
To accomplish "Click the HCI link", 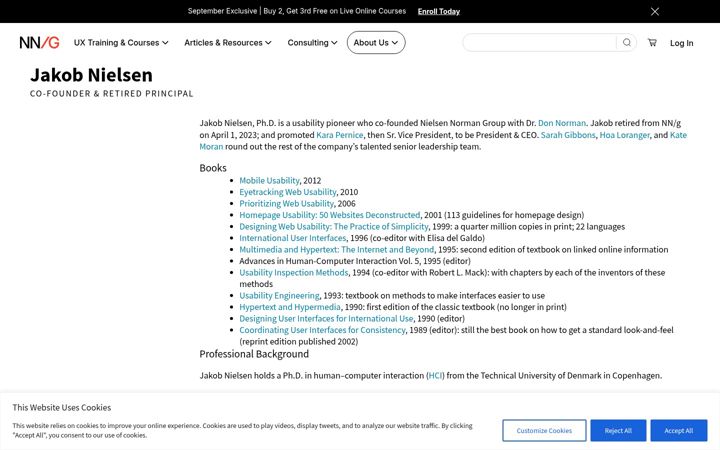I will [x=435, y=376].
